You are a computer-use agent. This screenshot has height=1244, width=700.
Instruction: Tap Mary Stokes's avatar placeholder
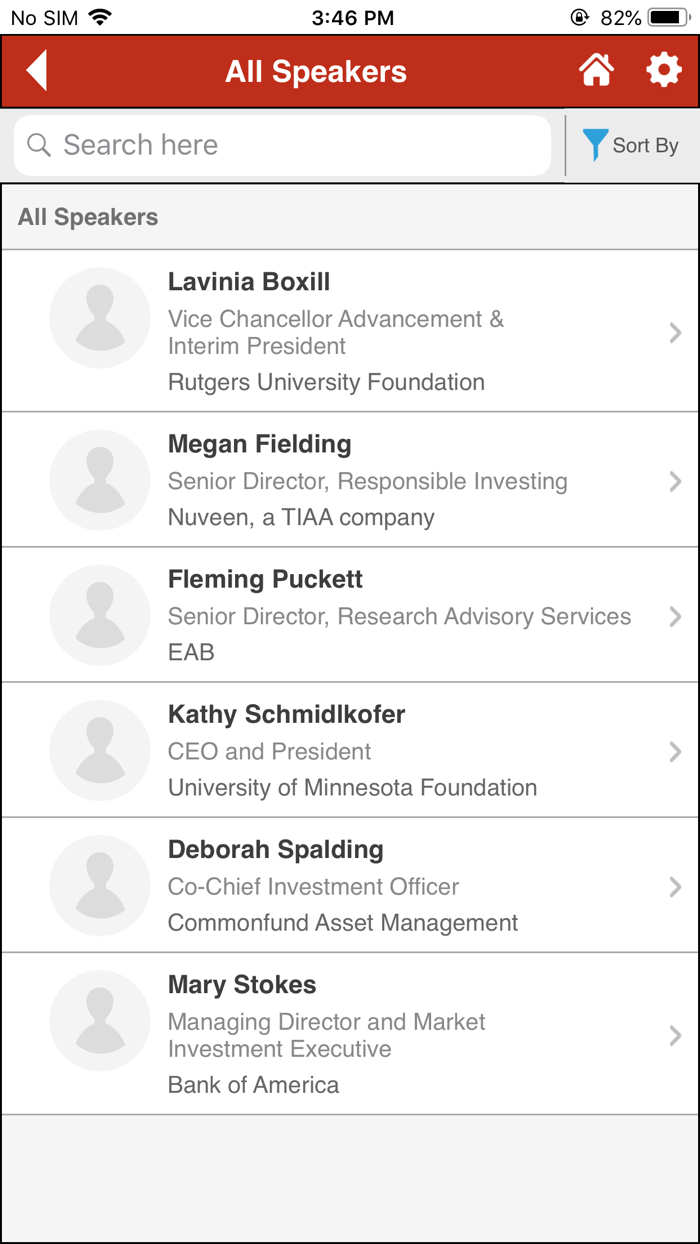pyautogui.click(x=100, y=1021)
